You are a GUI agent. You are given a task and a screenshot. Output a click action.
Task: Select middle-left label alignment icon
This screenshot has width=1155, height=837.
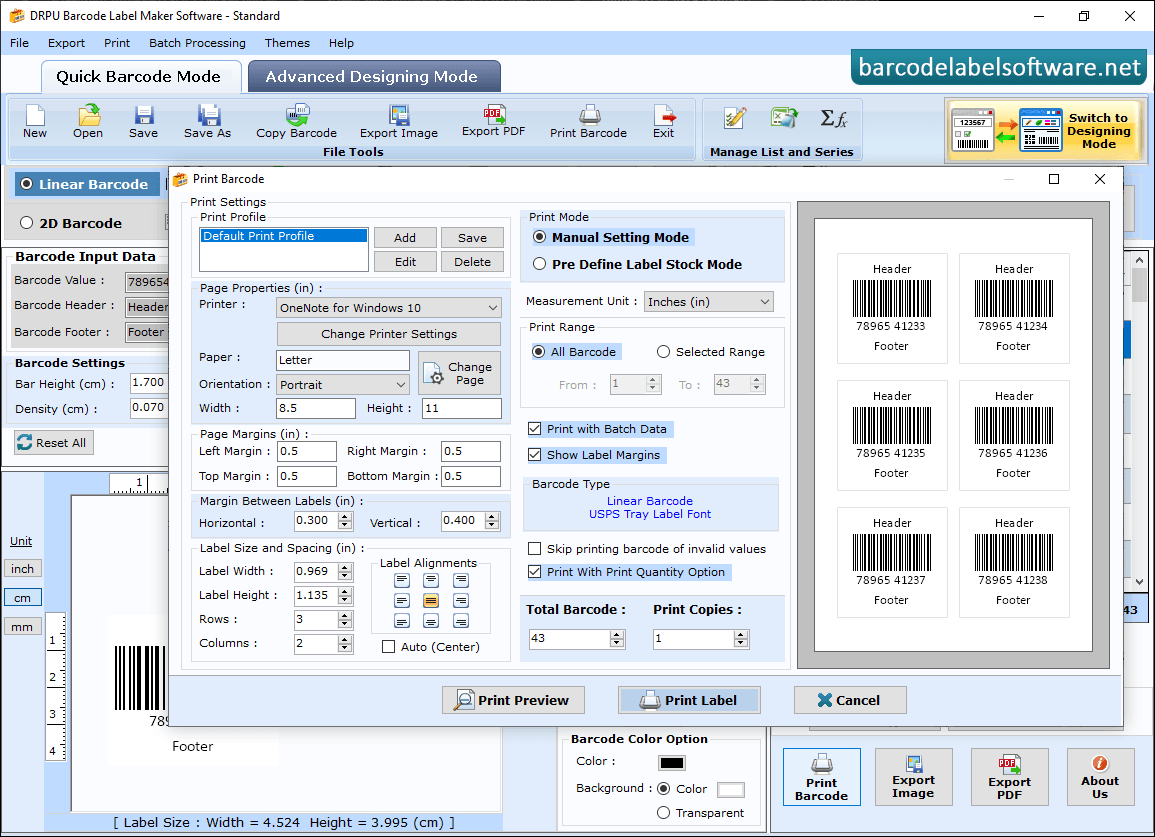click(401, 601)
